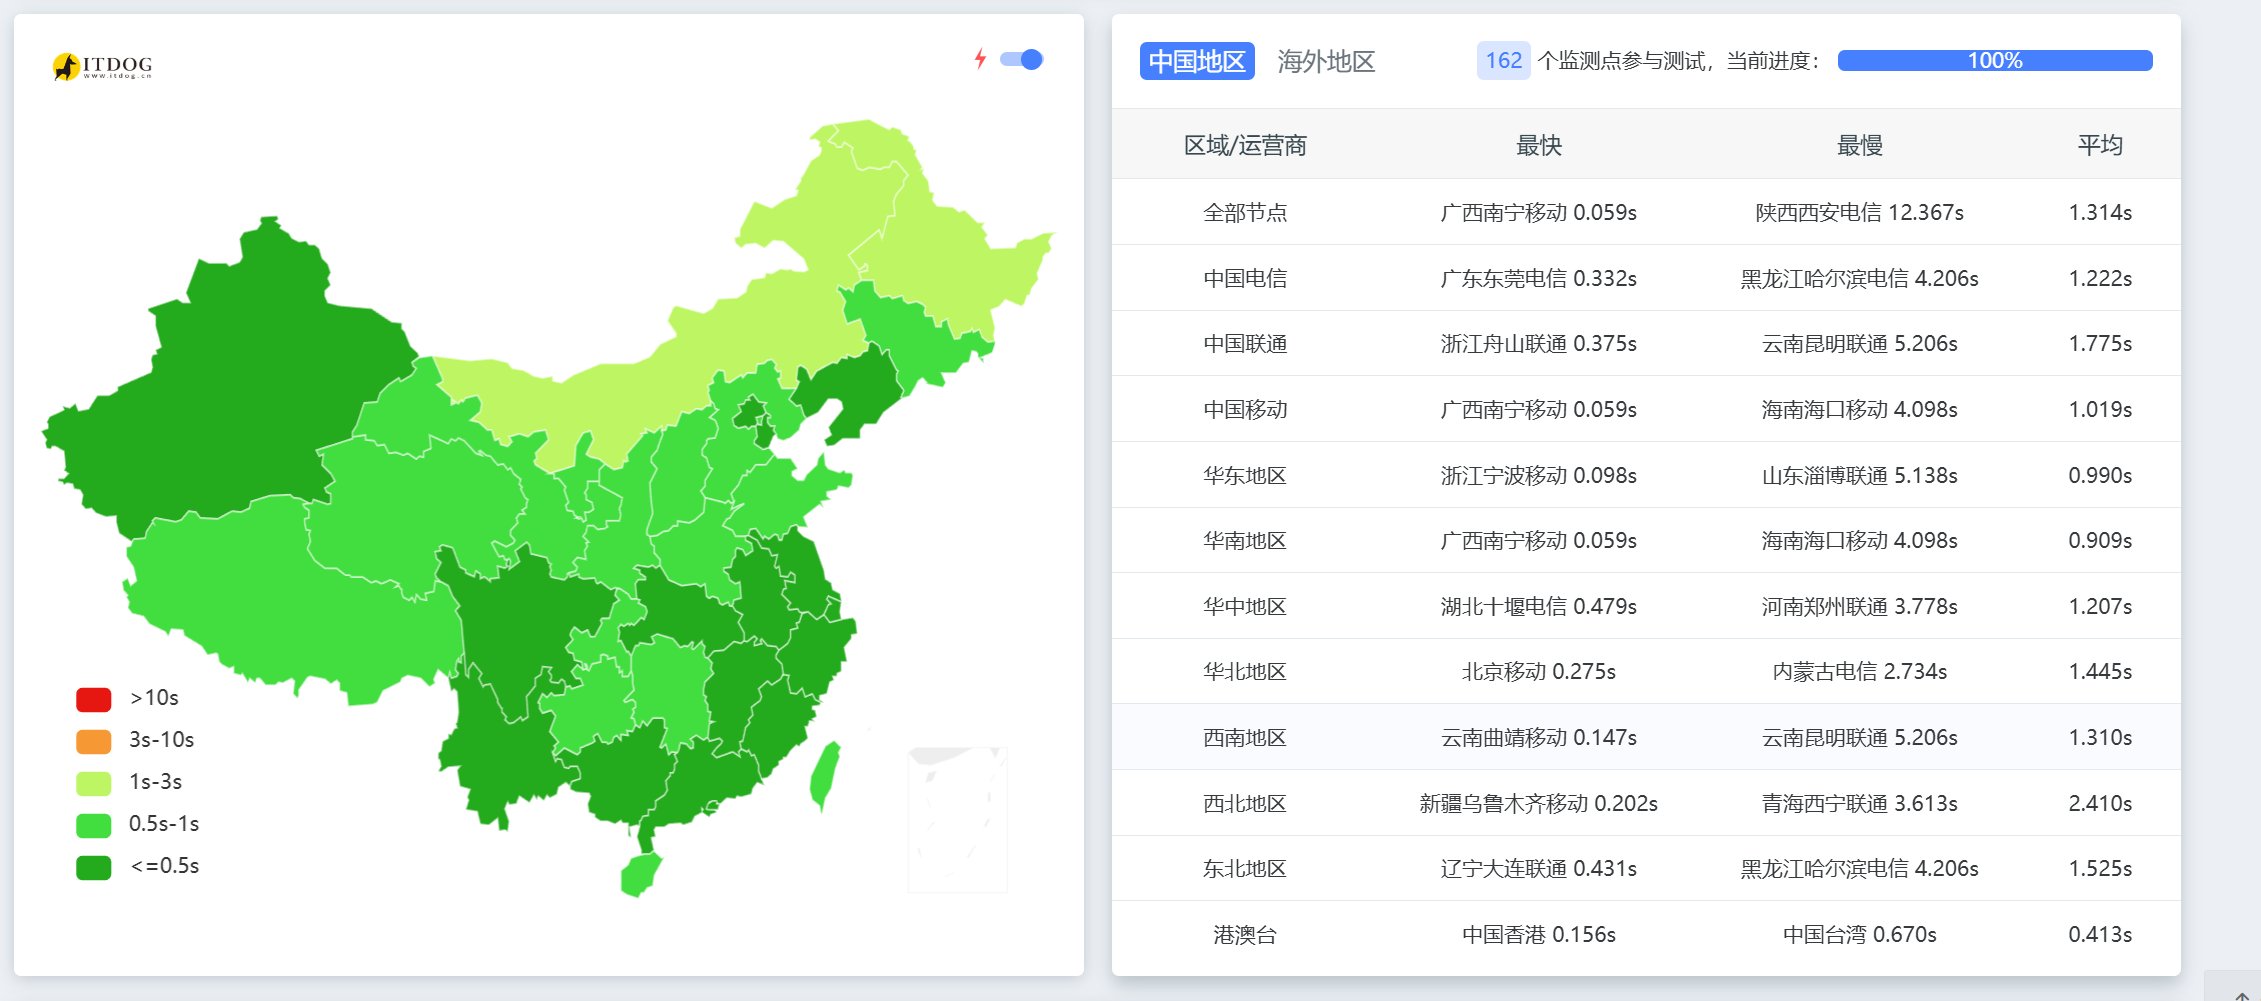
Task: Click the 港澳台 row label
Action: [1245, 934]
